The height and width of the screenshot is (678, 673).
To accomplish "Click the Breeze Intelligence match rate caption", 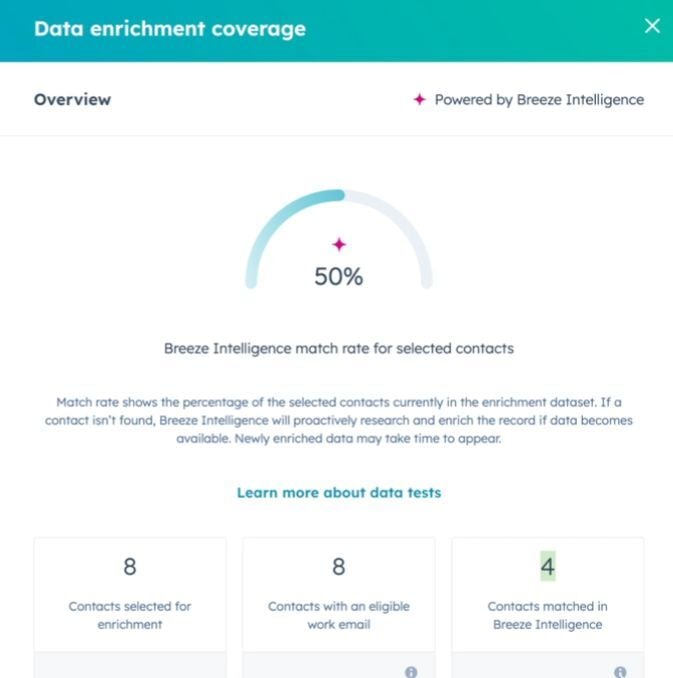I will [x=339, y=349].
